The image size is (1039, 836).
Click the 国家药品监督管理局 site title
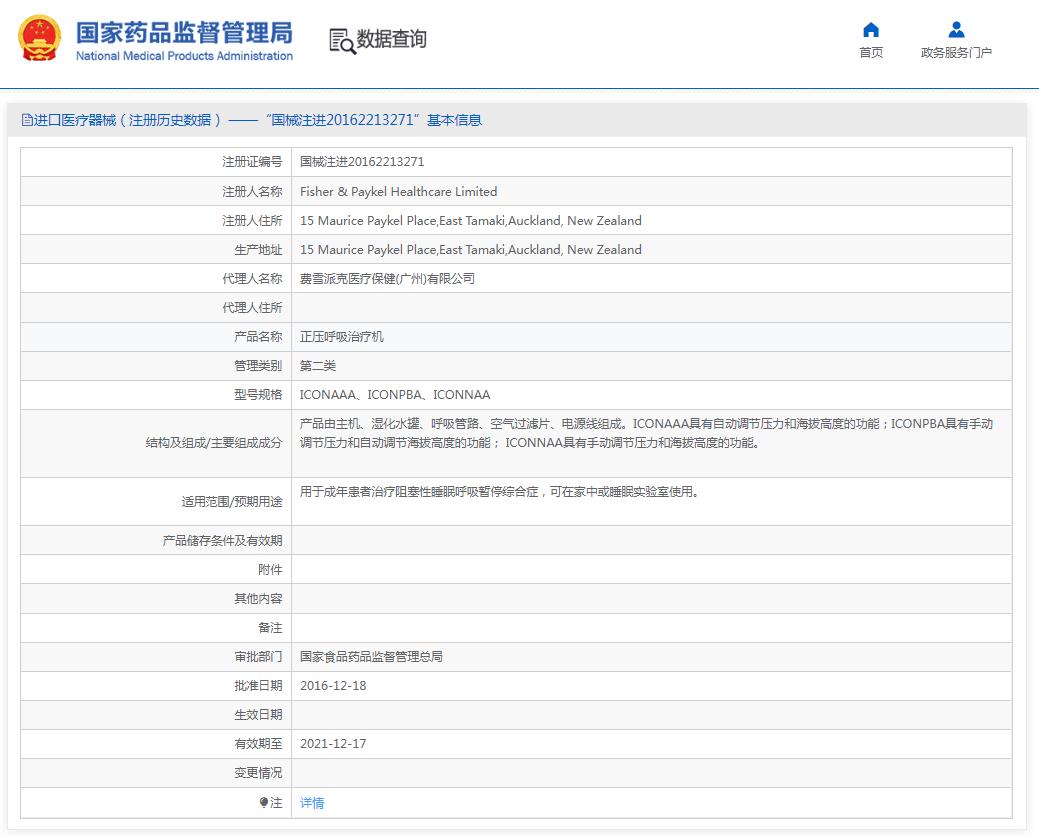pos(184,31)
